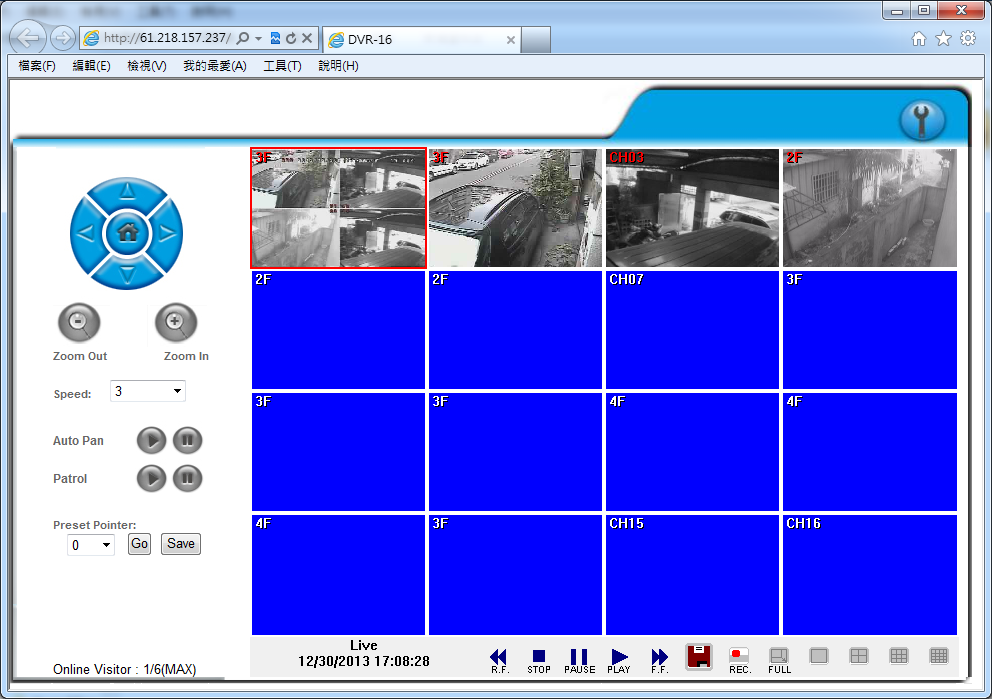Pan camera right with right arrow
The height and width of the screenshot is (699, 992).
(168, 234)
